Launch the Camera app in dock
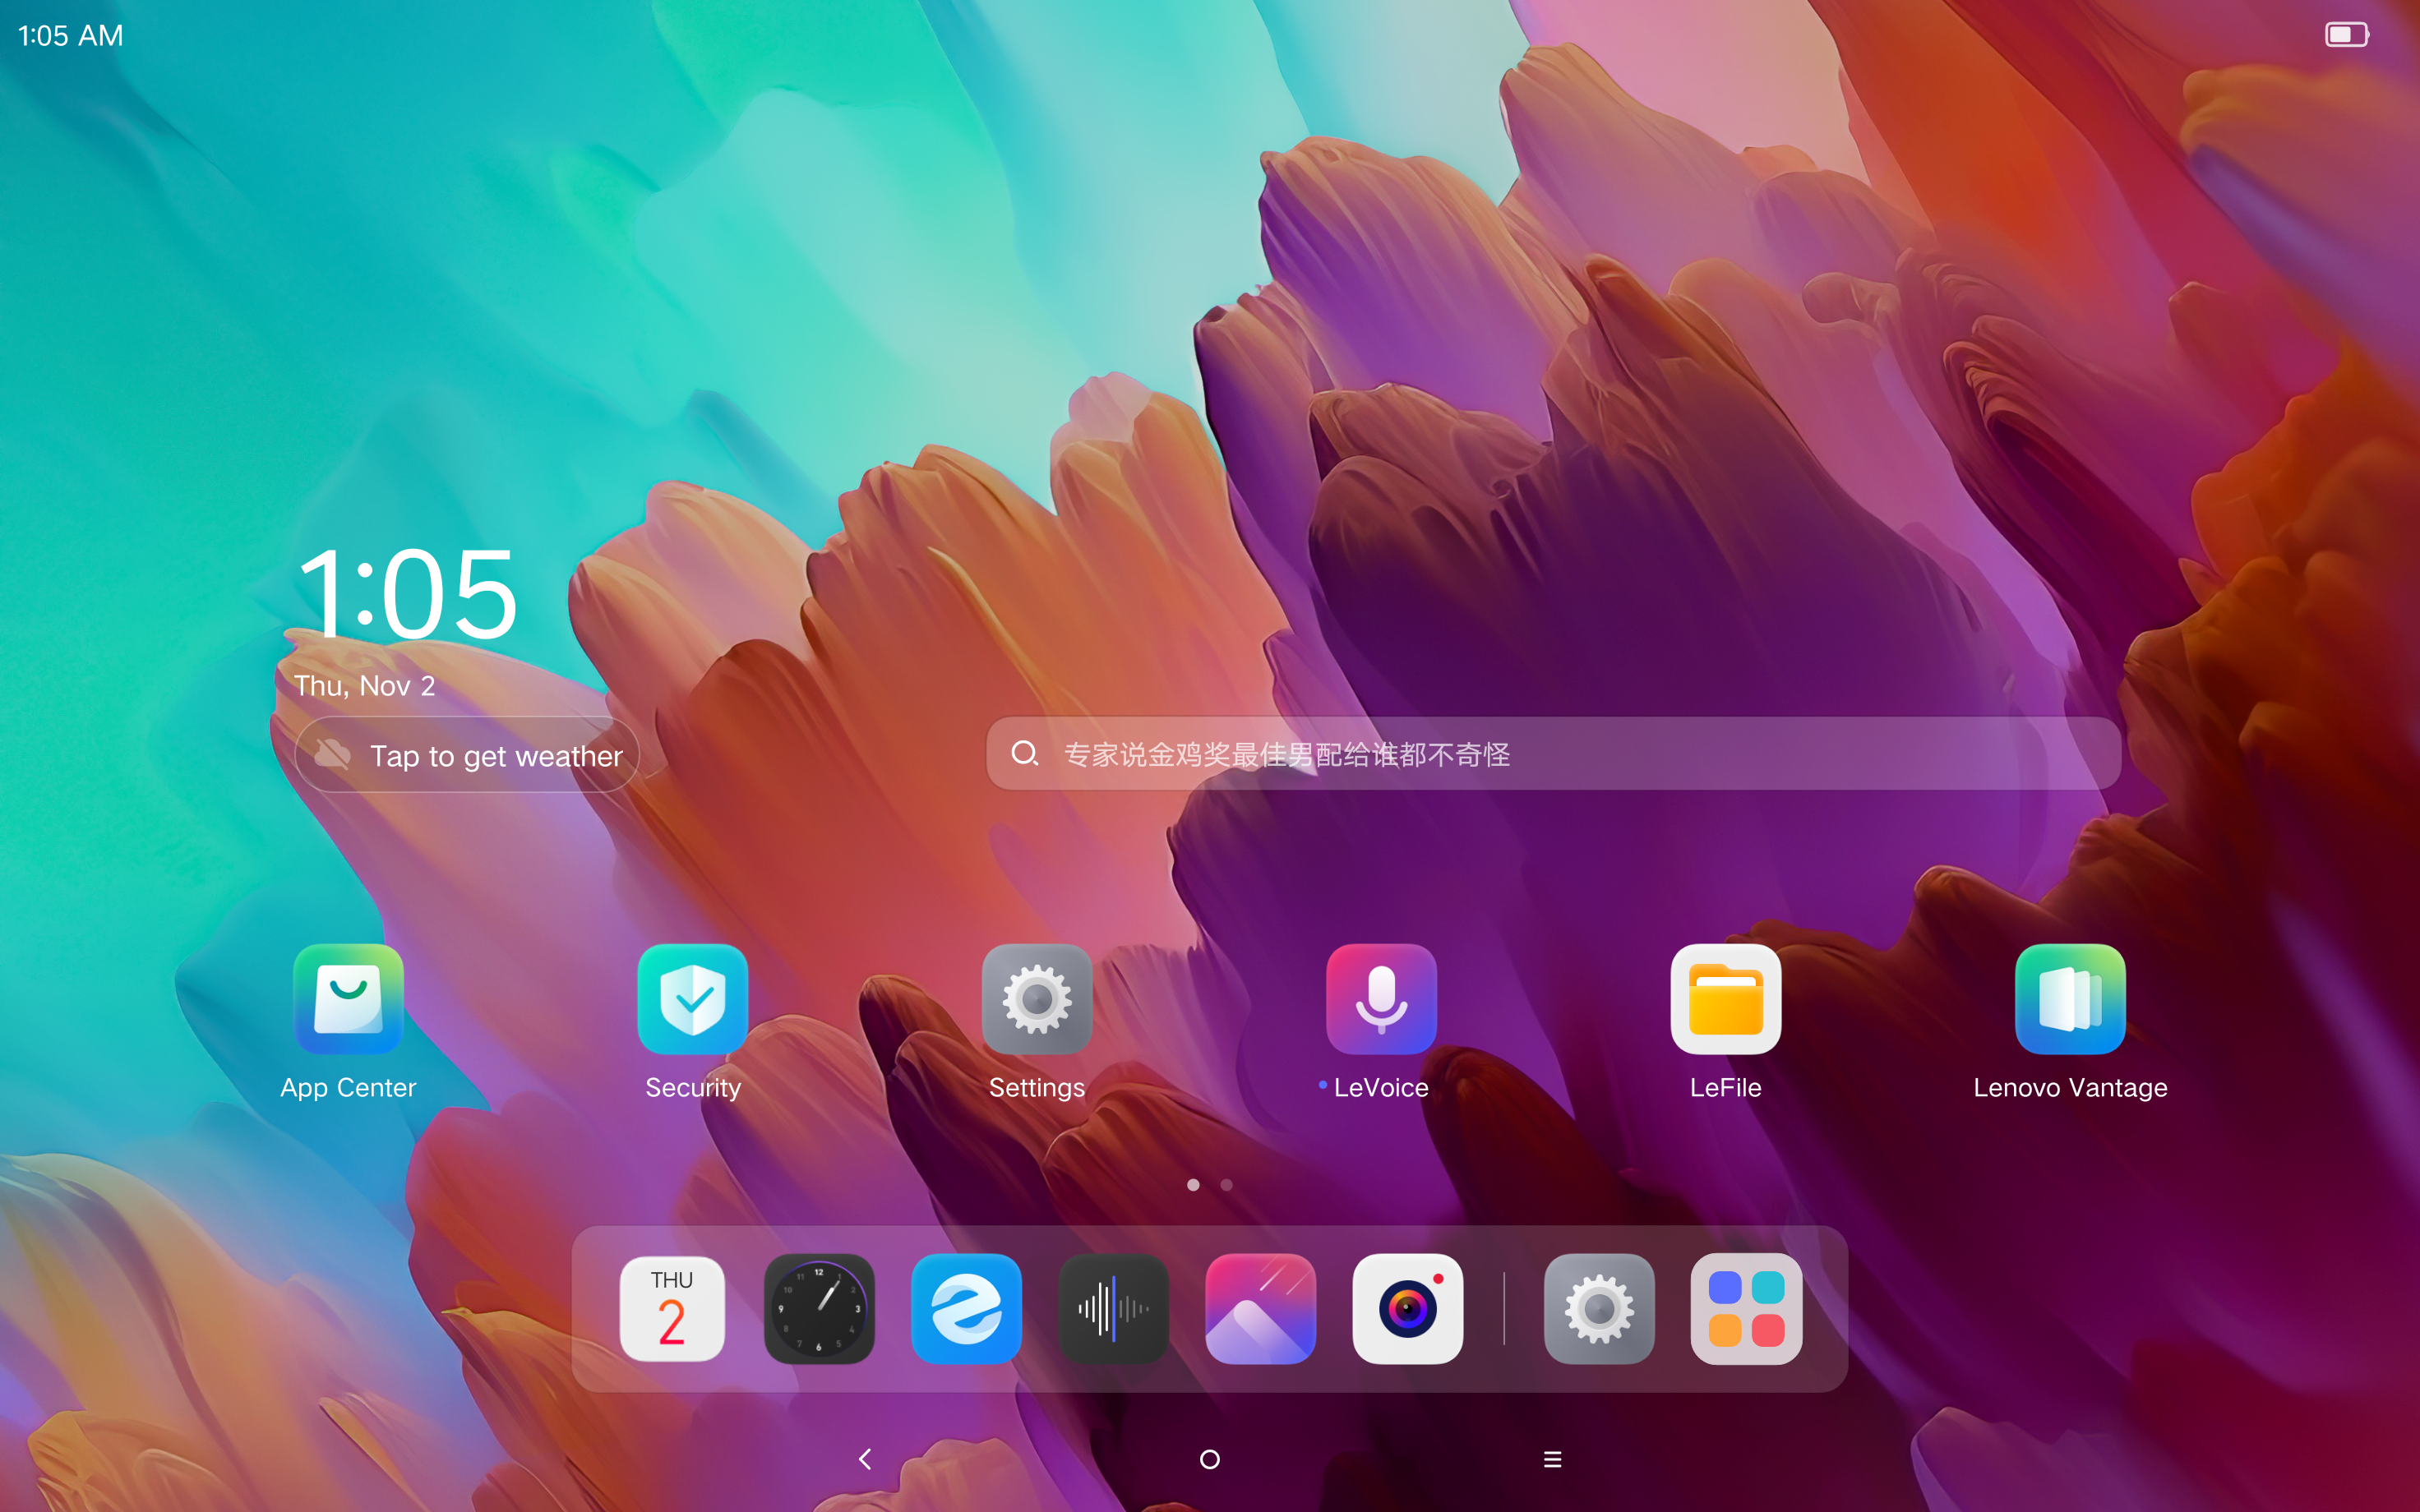Screen dimensions: 2420x1512 (1407, 1308)
